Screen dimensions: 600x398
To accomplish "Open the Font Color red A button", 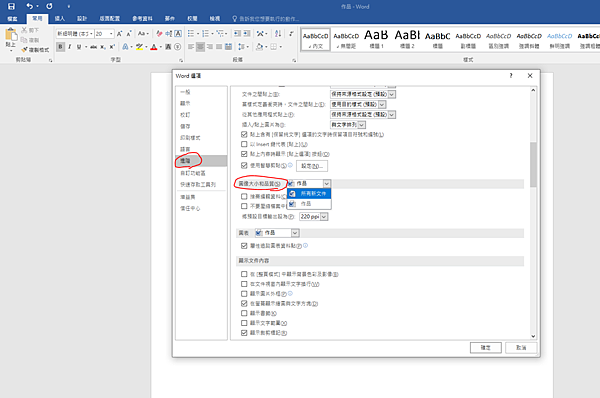I will [x=154, y=47].
